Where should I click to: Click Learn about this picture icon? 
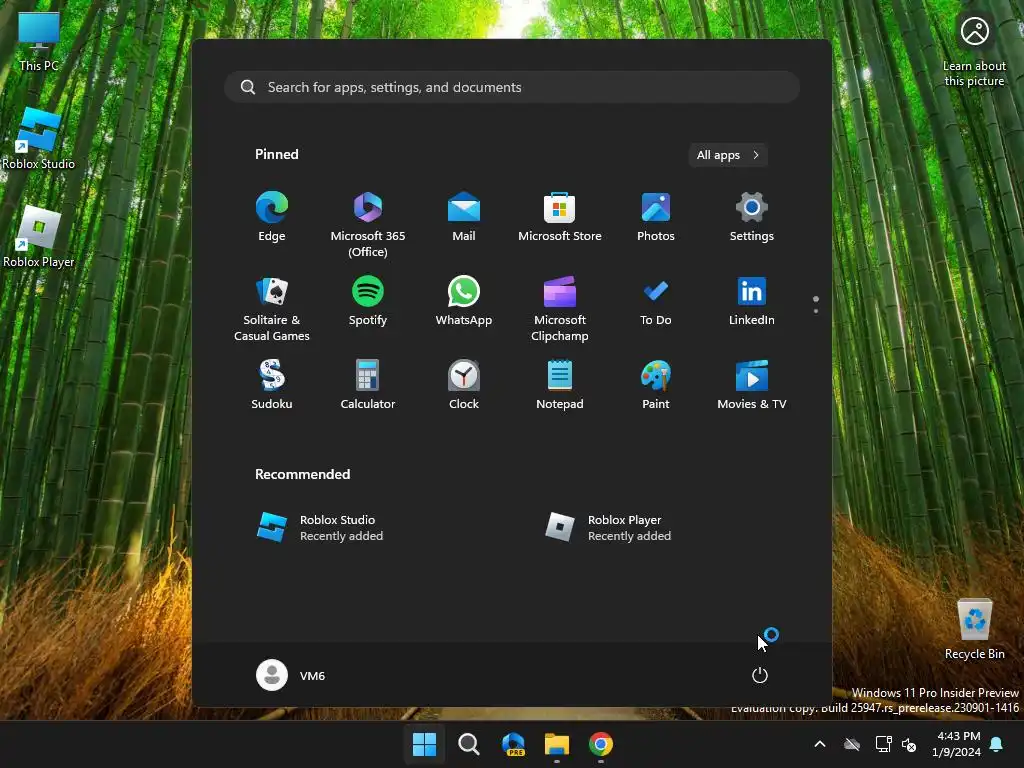coord(974,51)
